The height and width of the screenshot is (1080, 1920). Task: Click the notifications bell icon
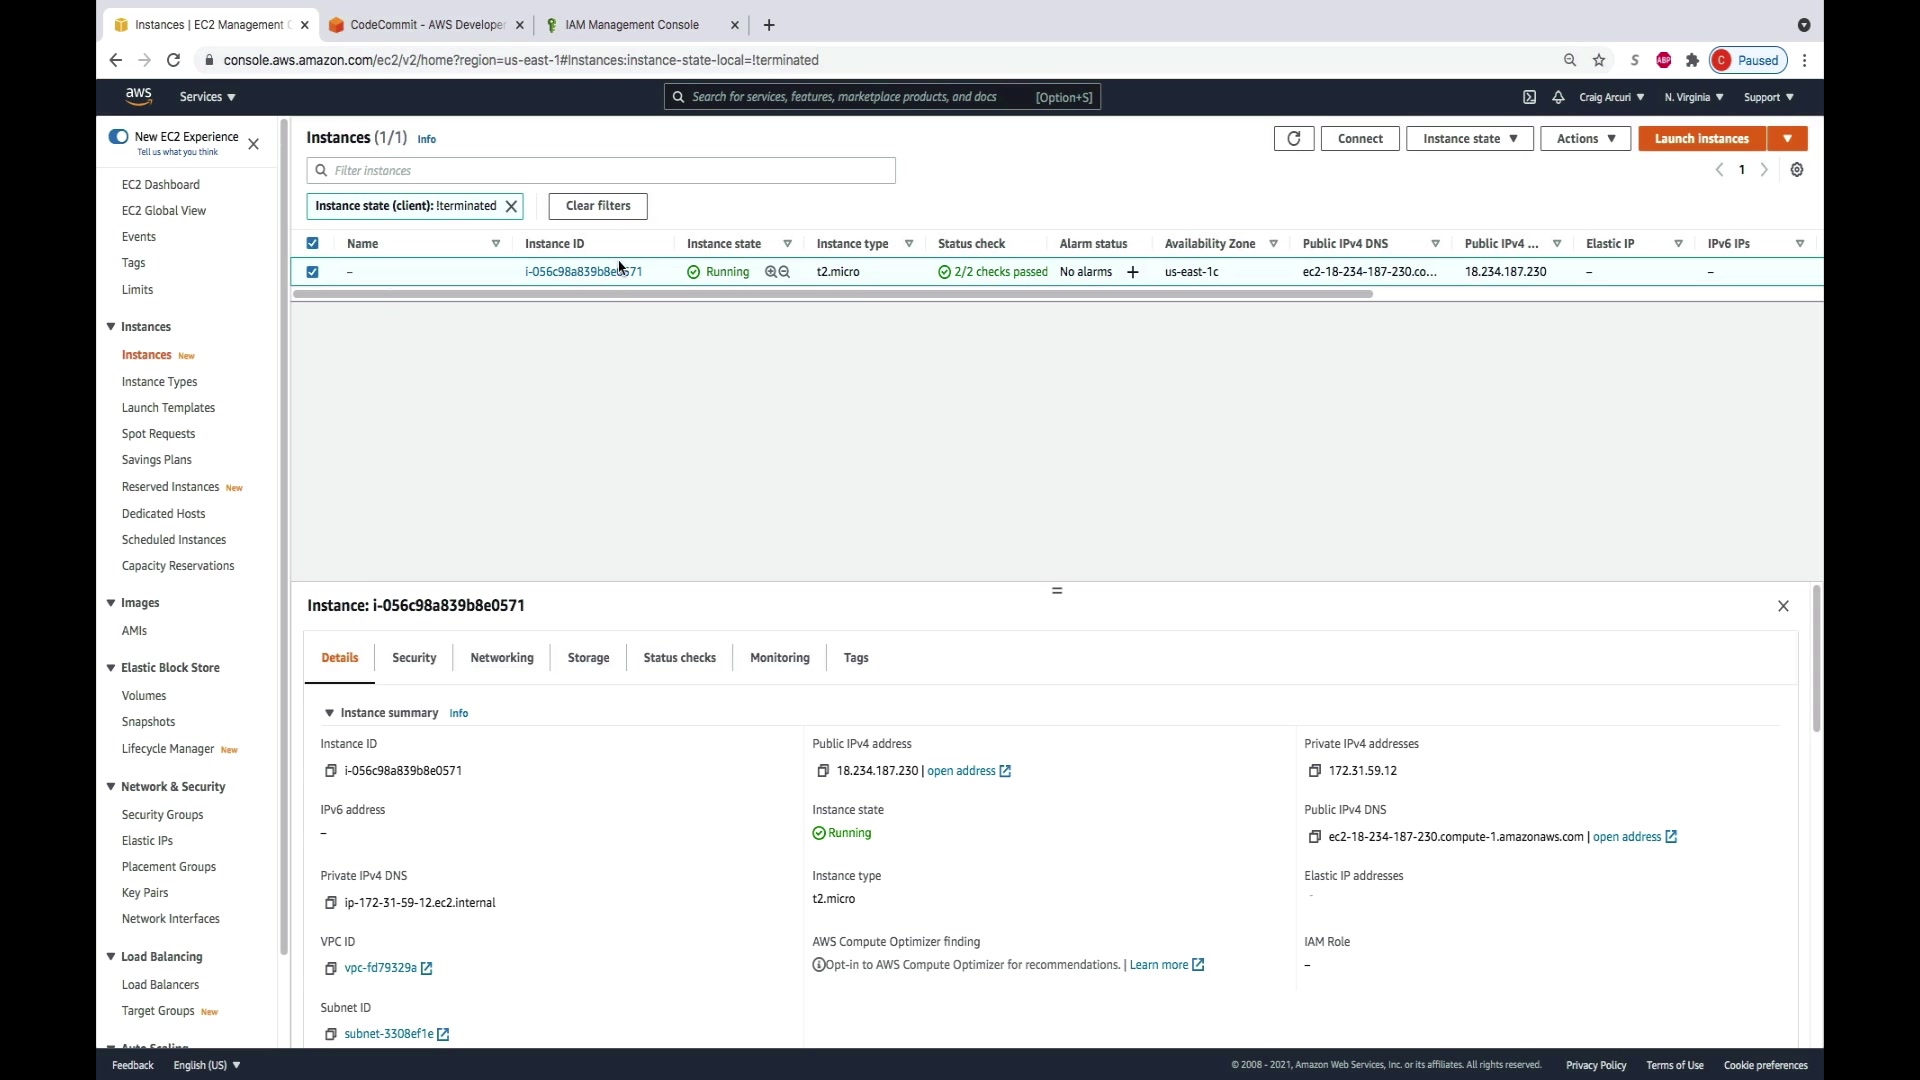point(1558,97)
